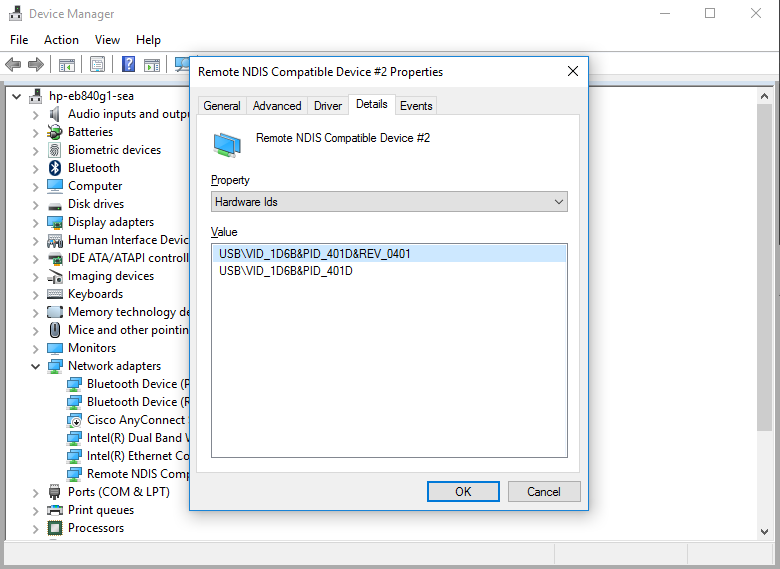Click the Properties toolbar icon

coord(98,64)
